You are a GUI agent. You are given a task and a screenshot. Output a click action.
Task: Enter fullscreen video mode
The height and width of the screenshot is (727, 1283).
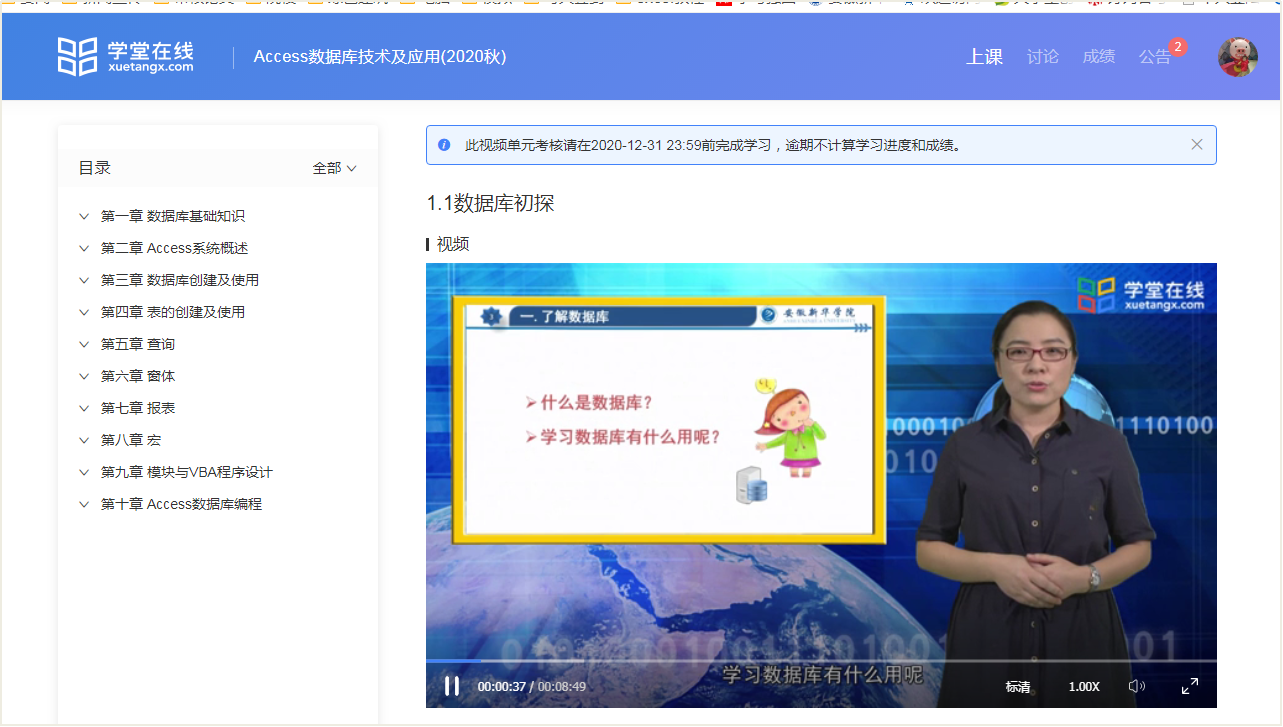(x=1190, y=686)
